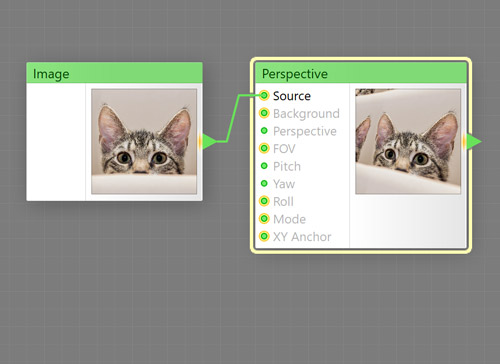
Task: Click the Yaw parameter label
Action: point(284,184)
